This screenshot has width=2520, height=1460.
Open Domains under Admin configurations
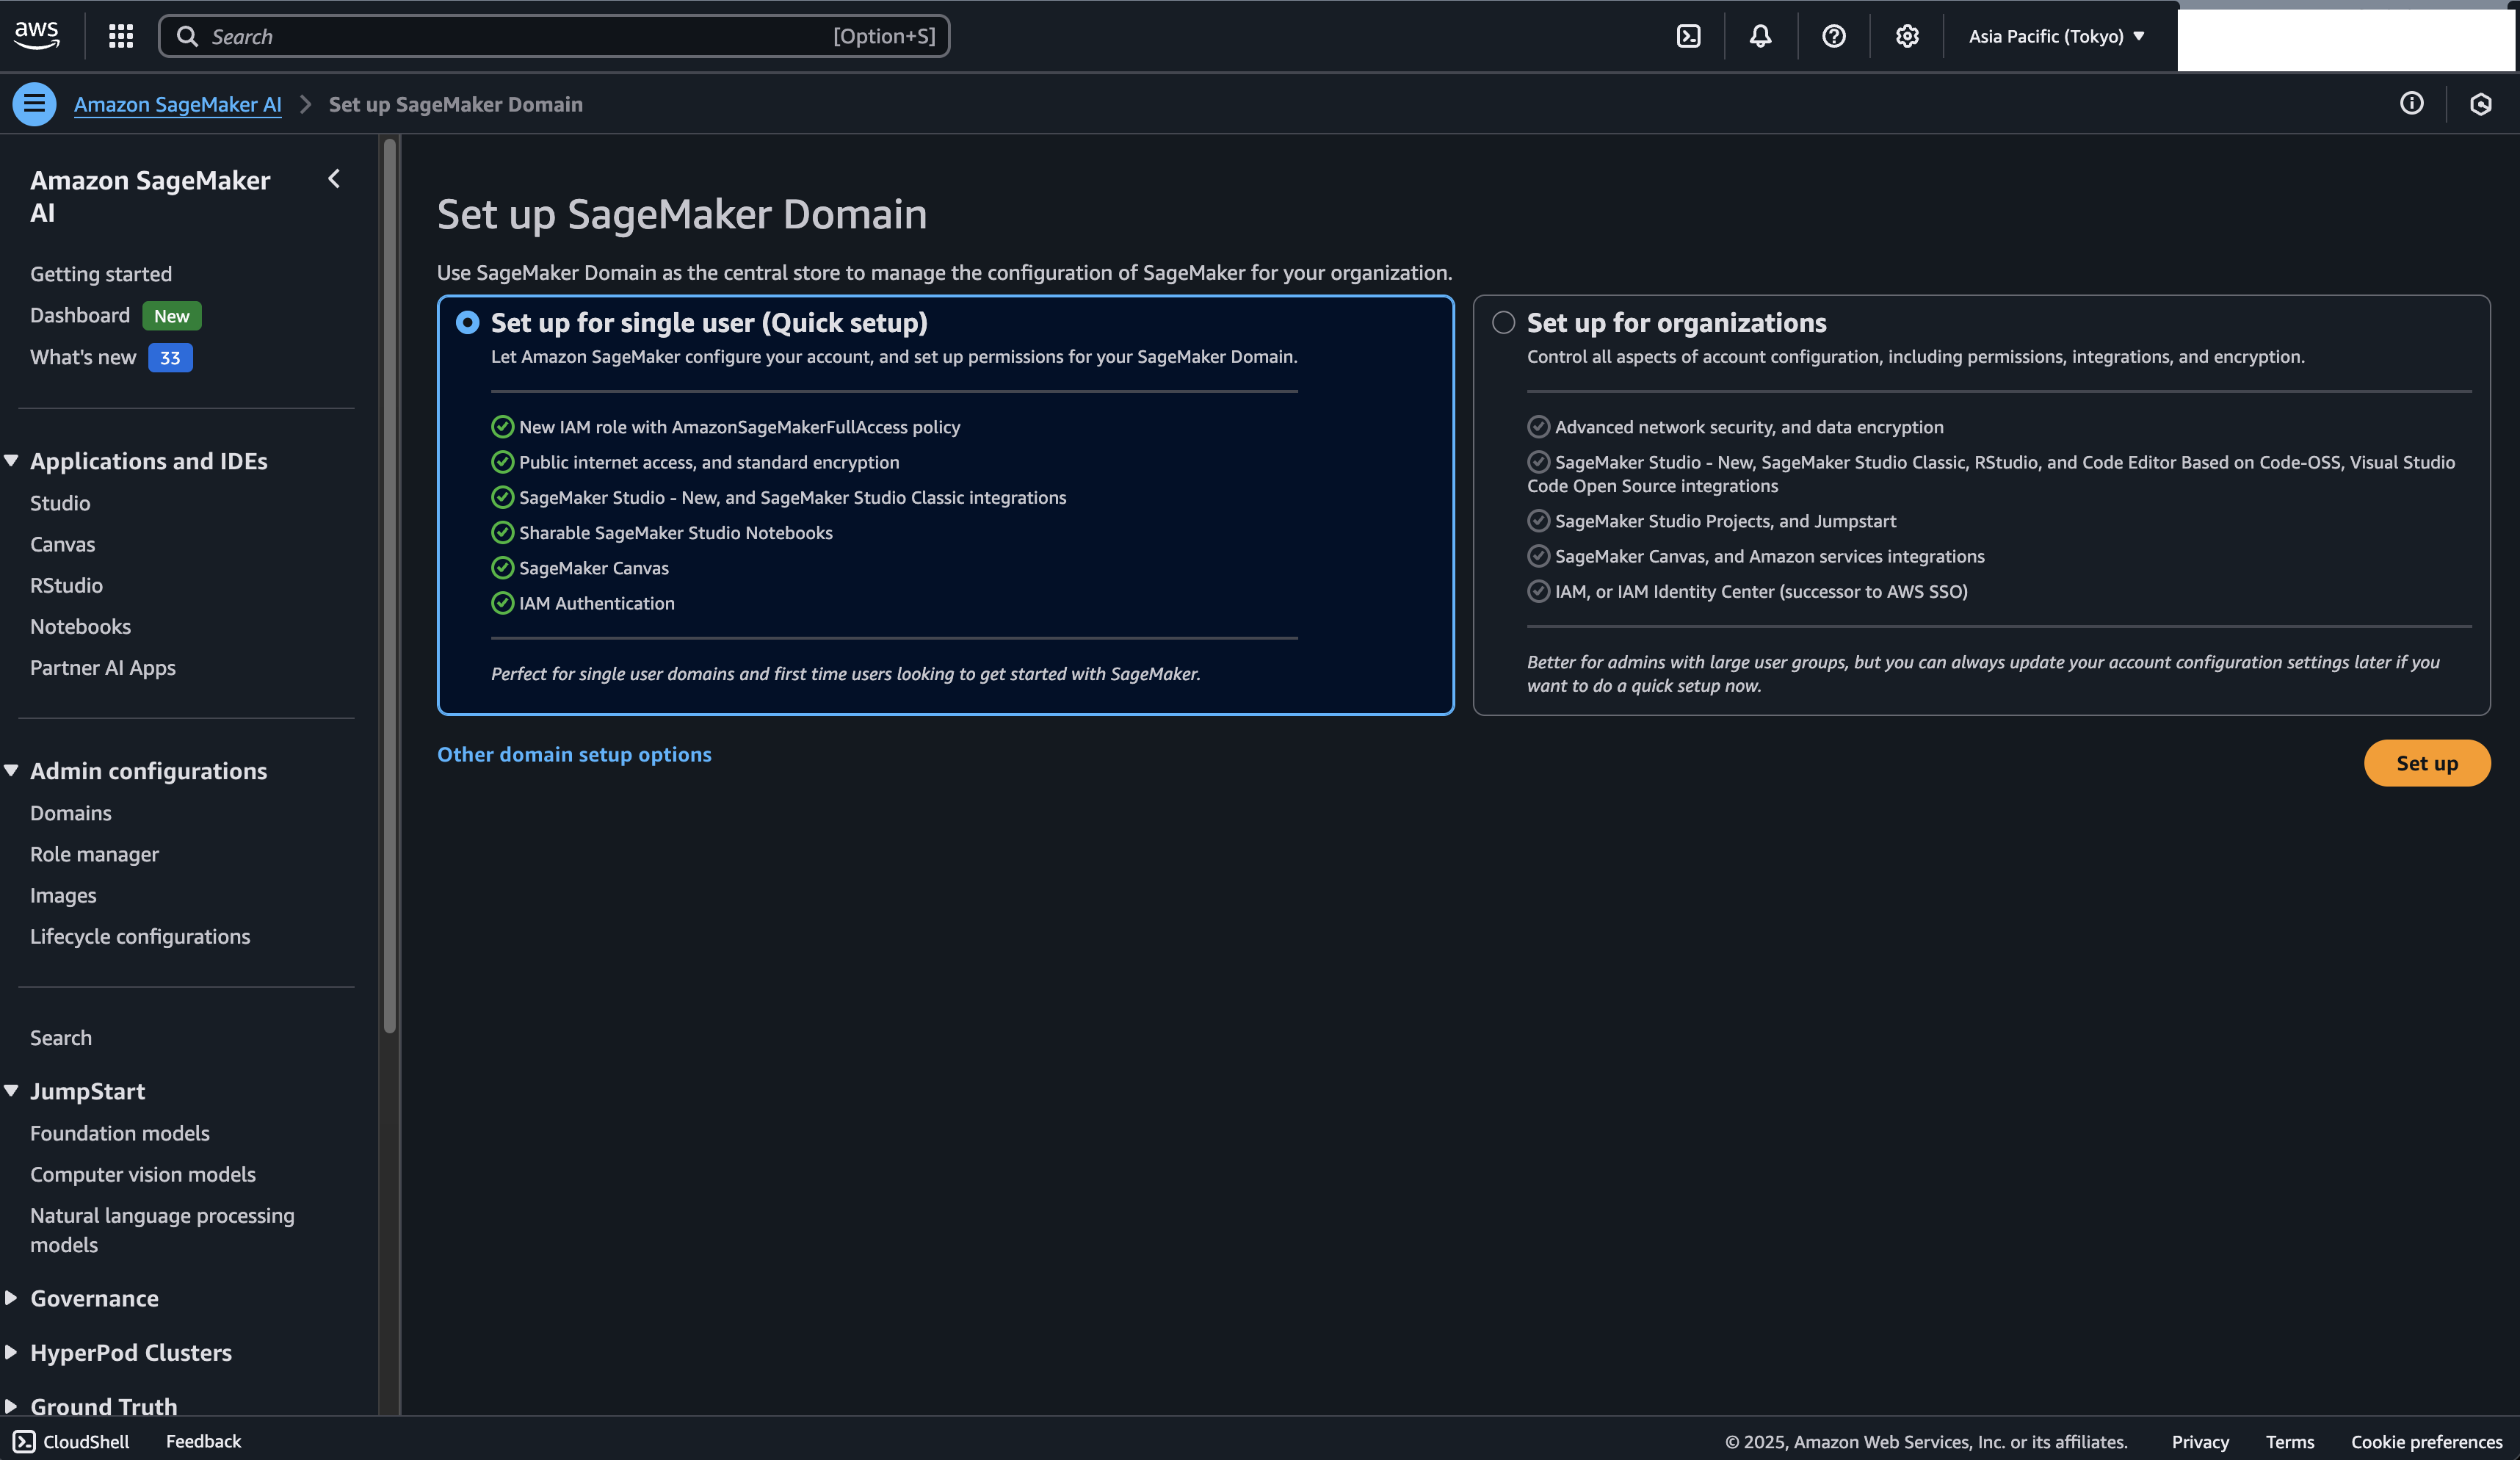click(x=71, y=813)
